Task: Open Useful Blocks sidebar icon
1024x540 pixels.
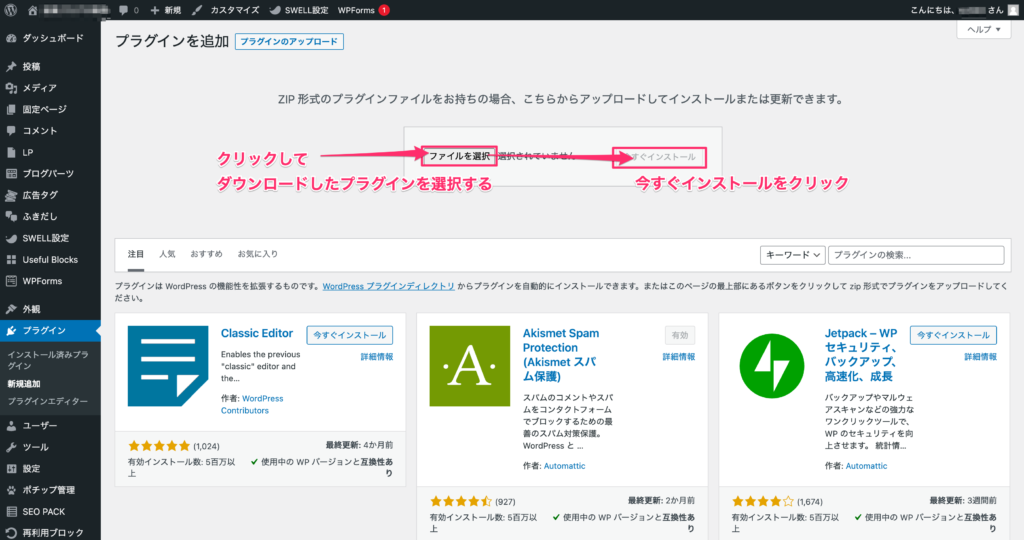Action: tap(11, 260)
